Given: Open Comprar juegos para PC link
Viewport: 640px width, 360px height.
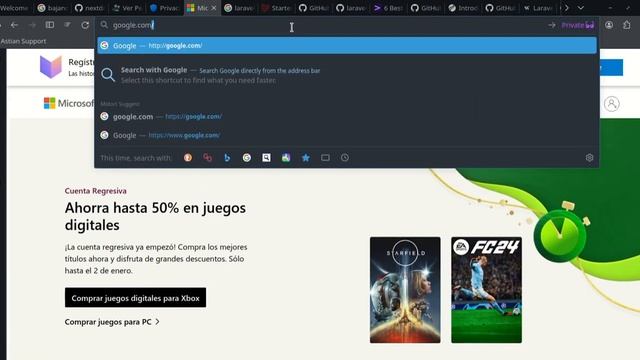Looking at the screenshot, I should [x=112, y=322].
